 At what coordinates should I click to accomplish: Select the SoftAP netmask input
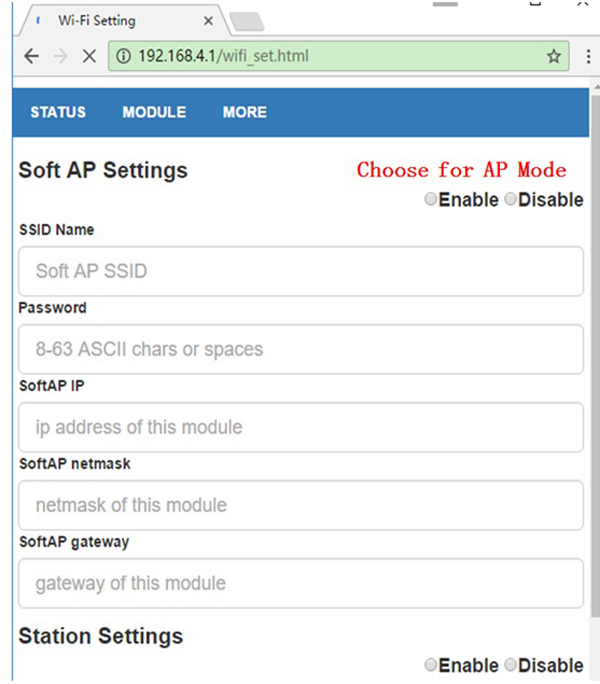tap(300, 505)
